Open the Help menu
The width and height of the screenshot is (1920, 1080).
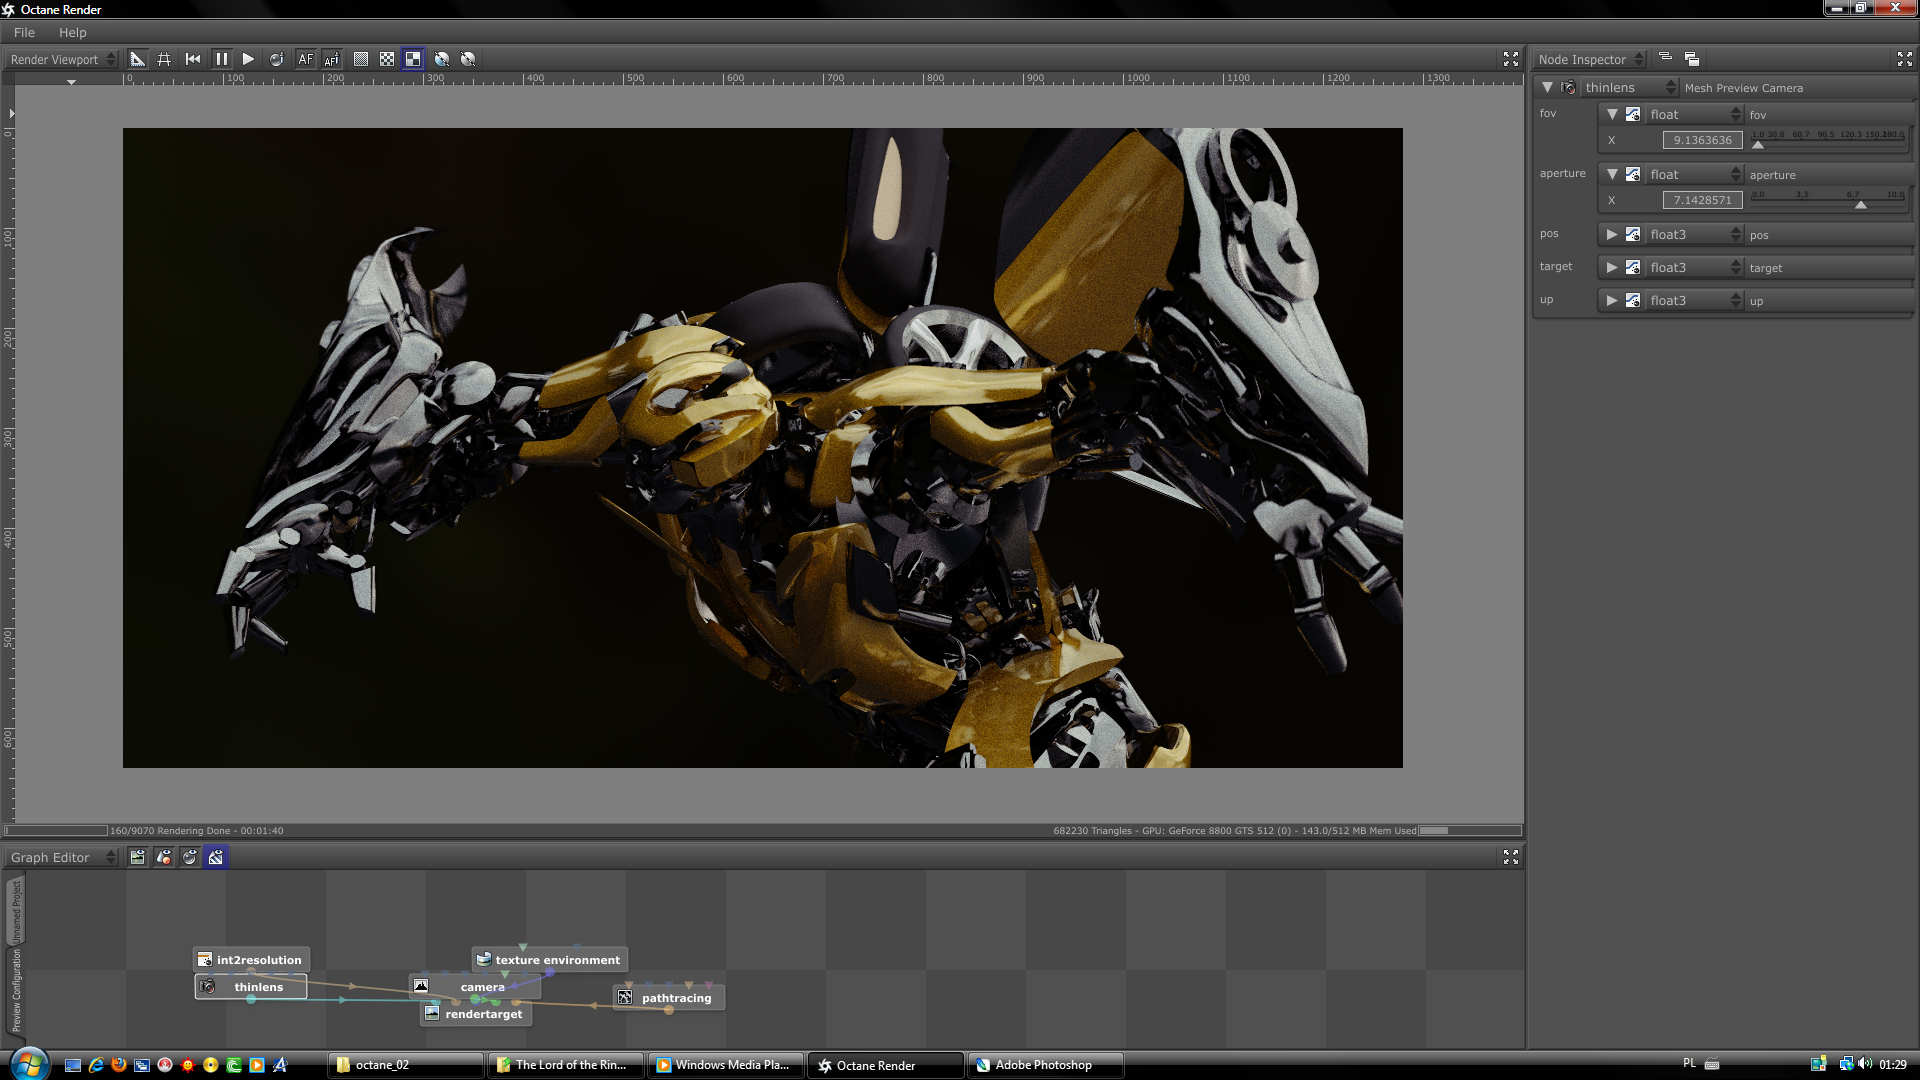point(72,32)
